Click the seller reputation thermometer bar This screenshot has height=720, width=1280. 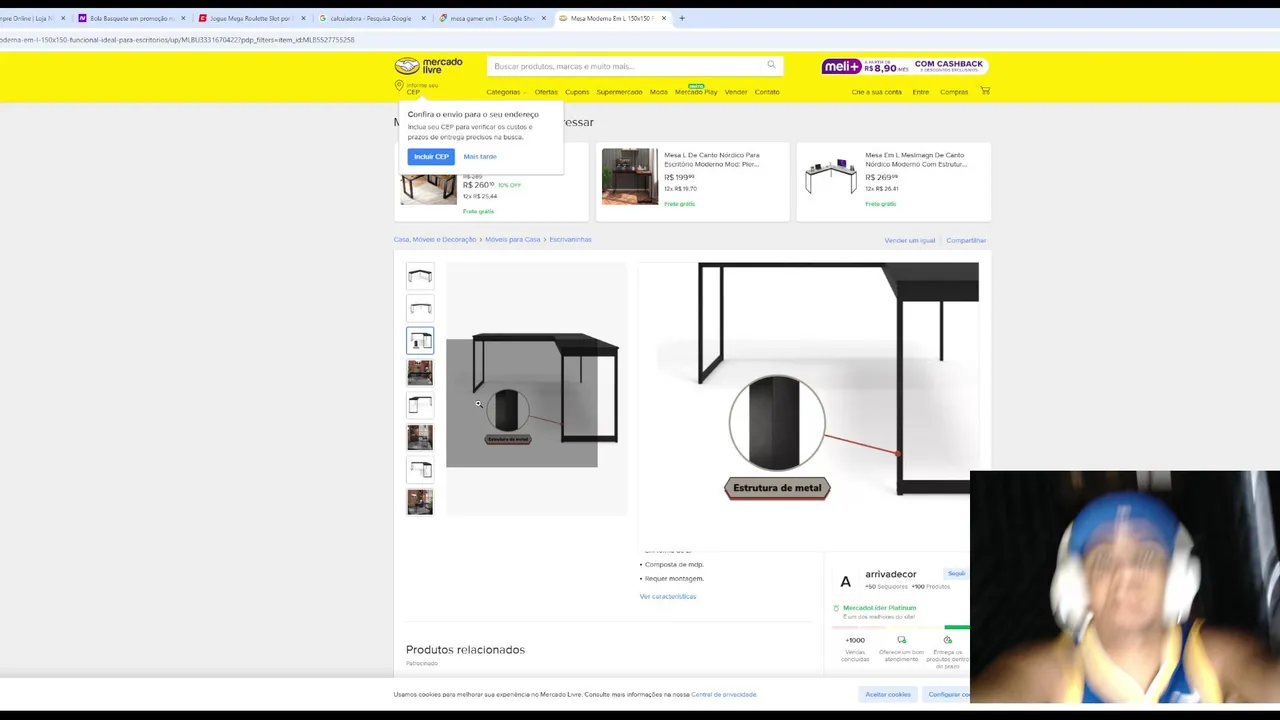point(901,627)
